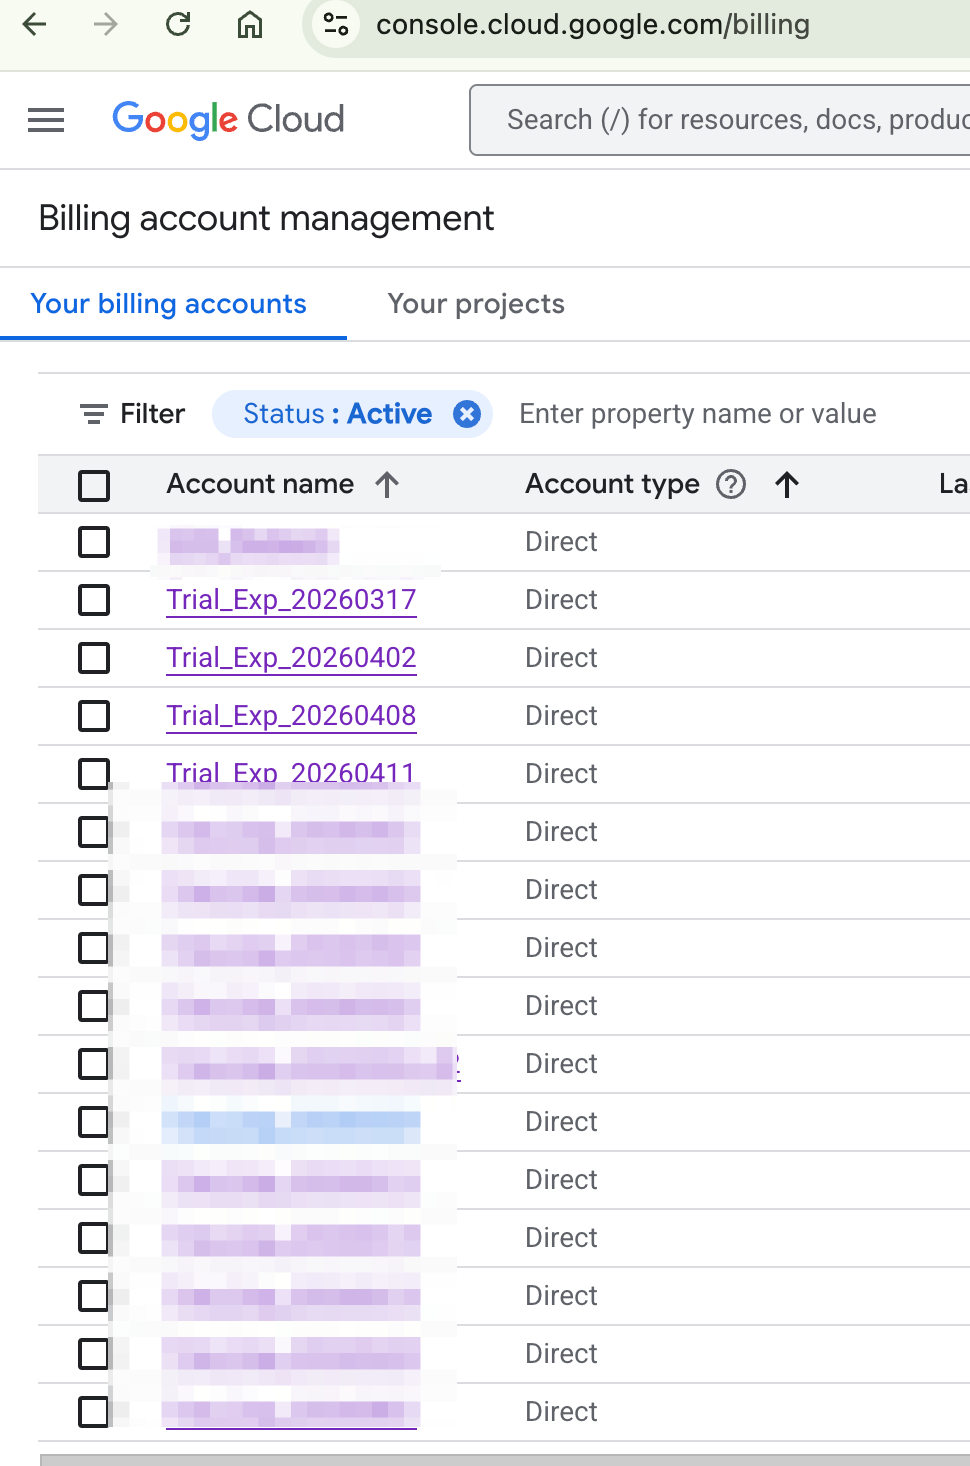Click the Account name column header
The image size is (970, 1466).
260,484
